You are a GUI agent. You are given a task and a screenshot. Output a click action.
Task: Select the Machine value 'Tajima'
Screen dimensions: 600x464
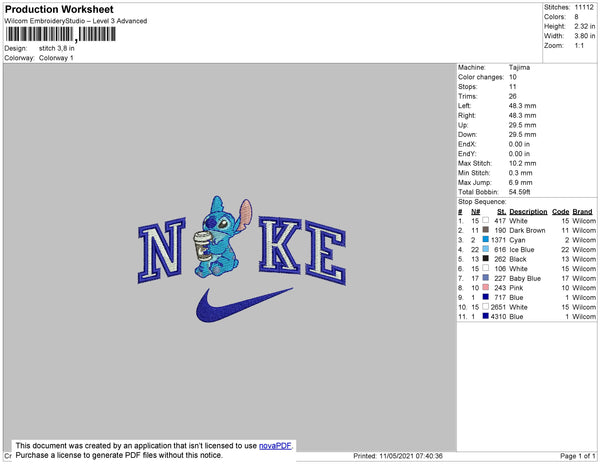519,67
